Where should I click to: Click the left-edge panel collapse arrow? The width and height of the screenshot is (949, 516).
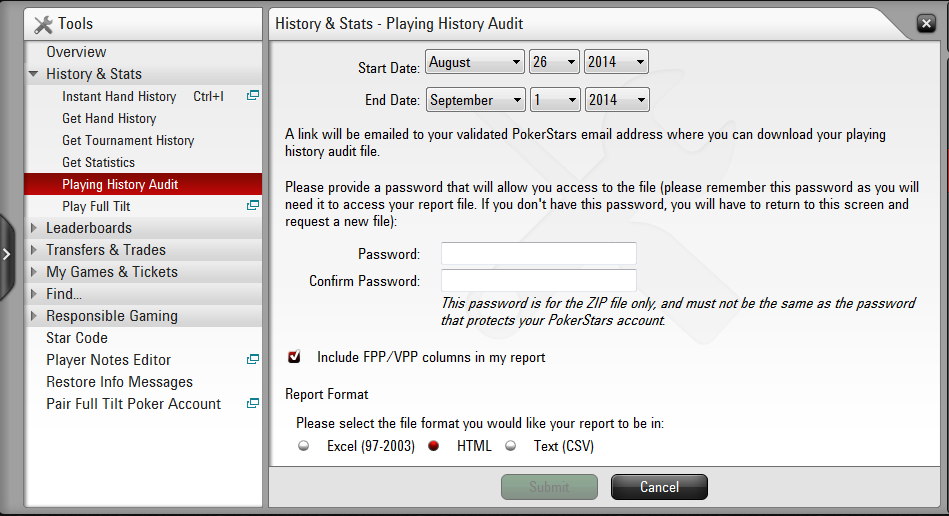point(6,255)
